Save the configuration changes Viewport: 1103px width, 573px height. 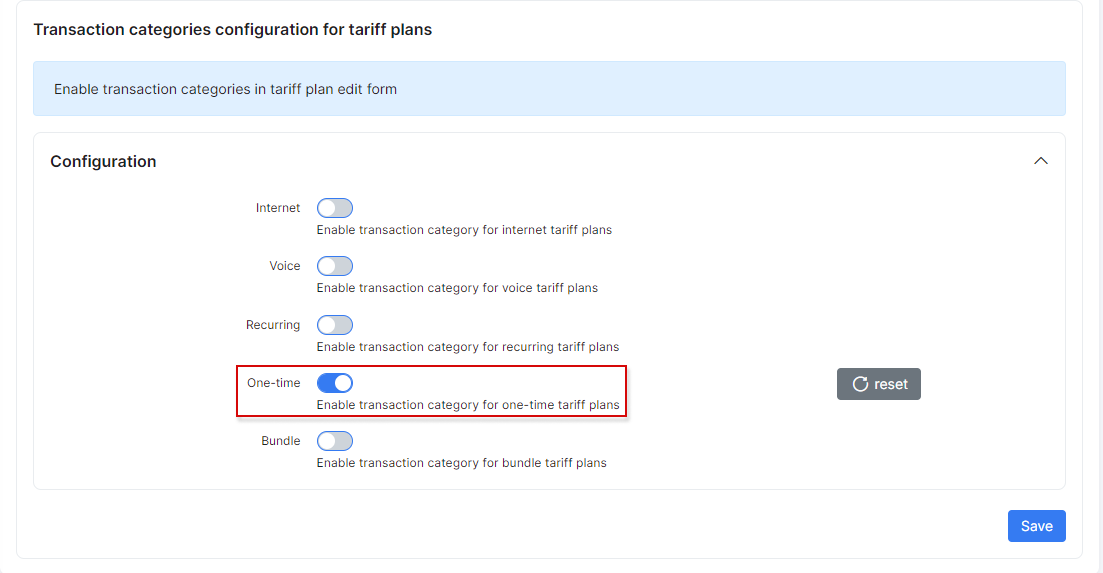[1036, 526]
